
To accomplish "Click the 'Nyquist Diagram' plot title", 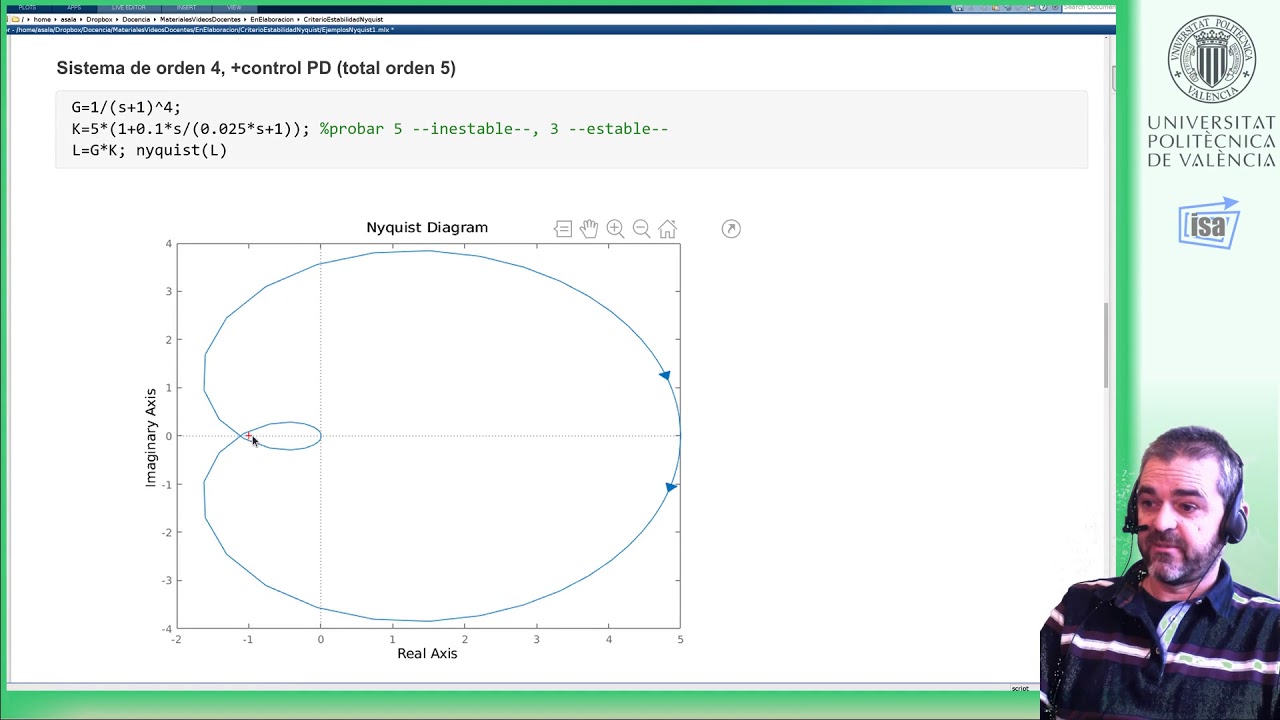I will pyautogui.click(x=427, y=227).
